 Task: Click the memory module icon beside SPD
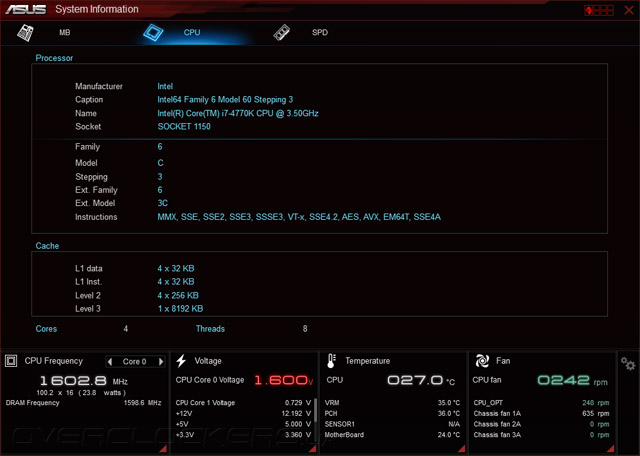click(x=282, y=33)
